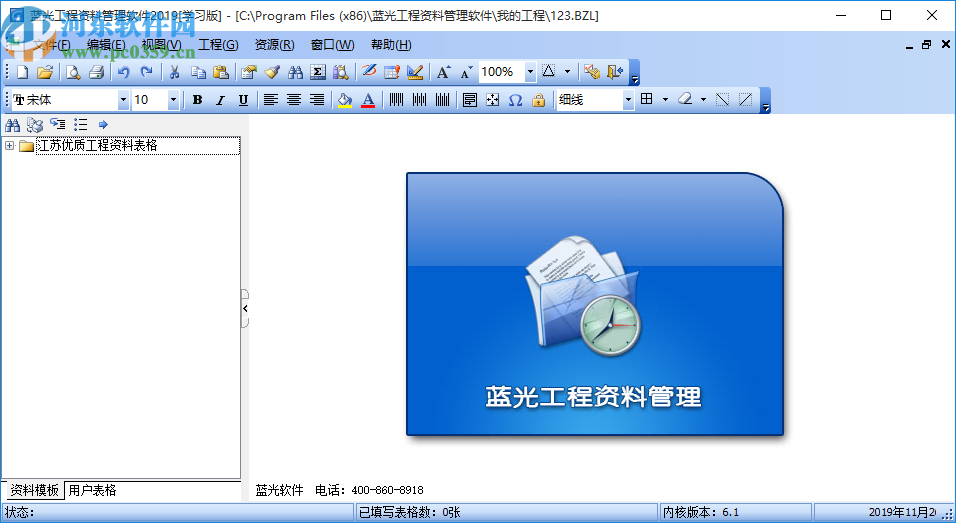Click the Find binoculars icon in top toolbar
The width and height of the screenshot is (956, 523).
[295, 72]
